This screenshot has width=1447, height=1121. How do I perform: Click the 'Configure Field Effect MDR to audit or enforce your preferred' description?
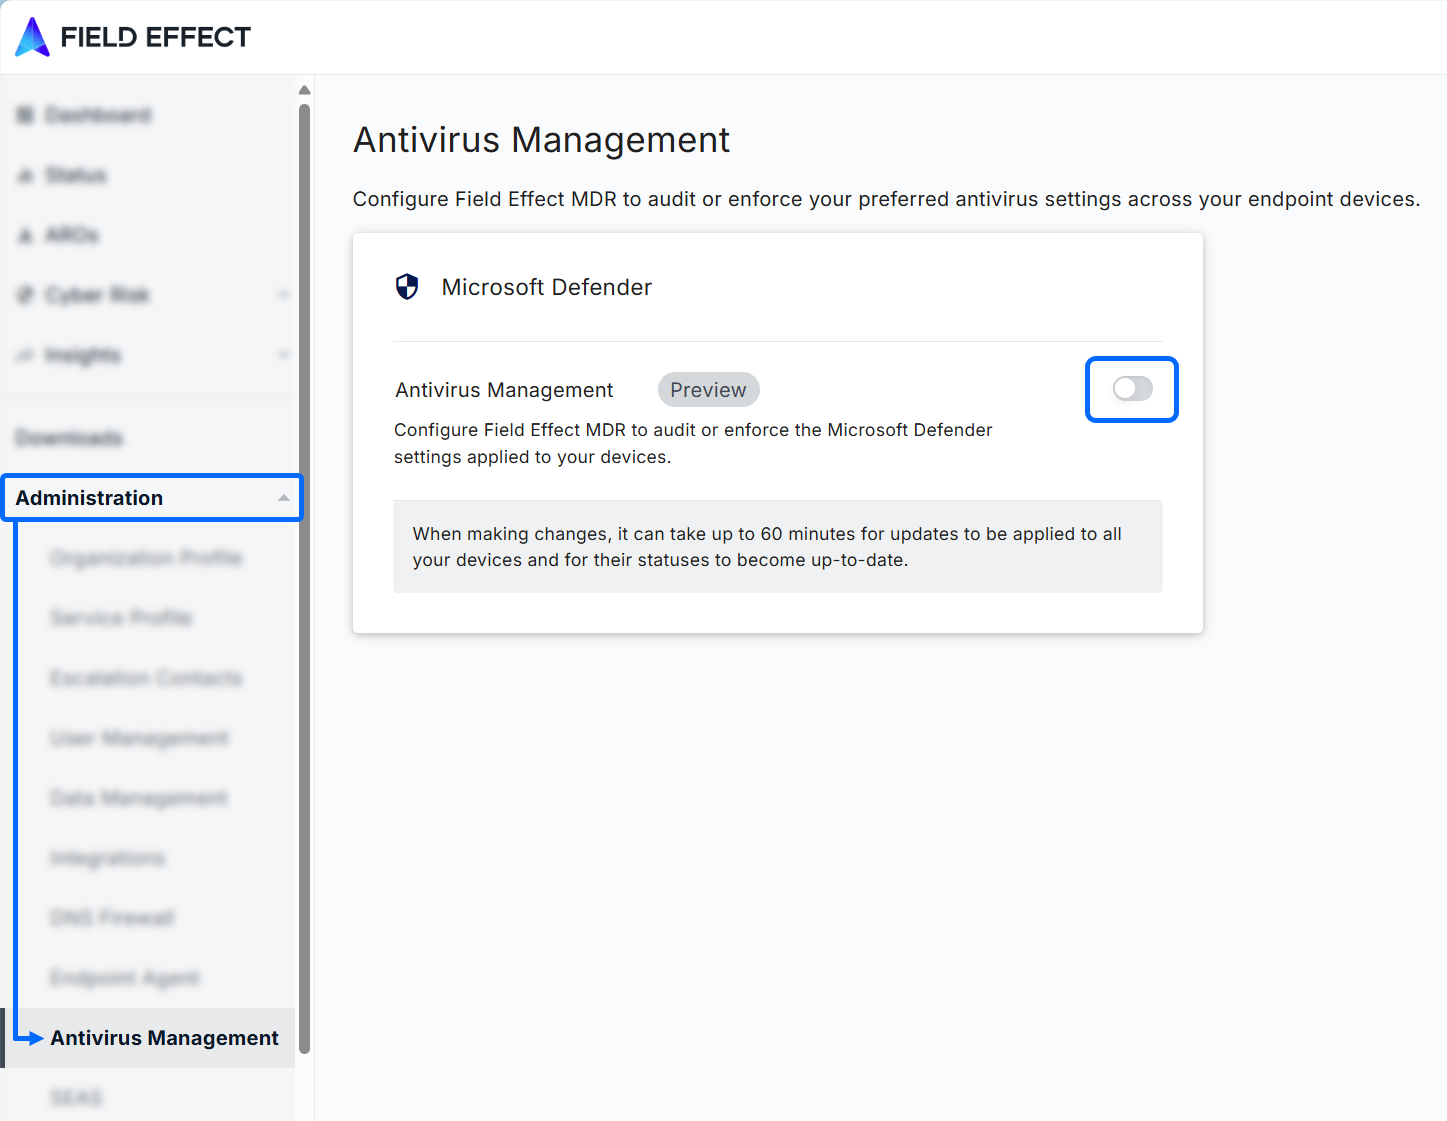pos(886,199)
